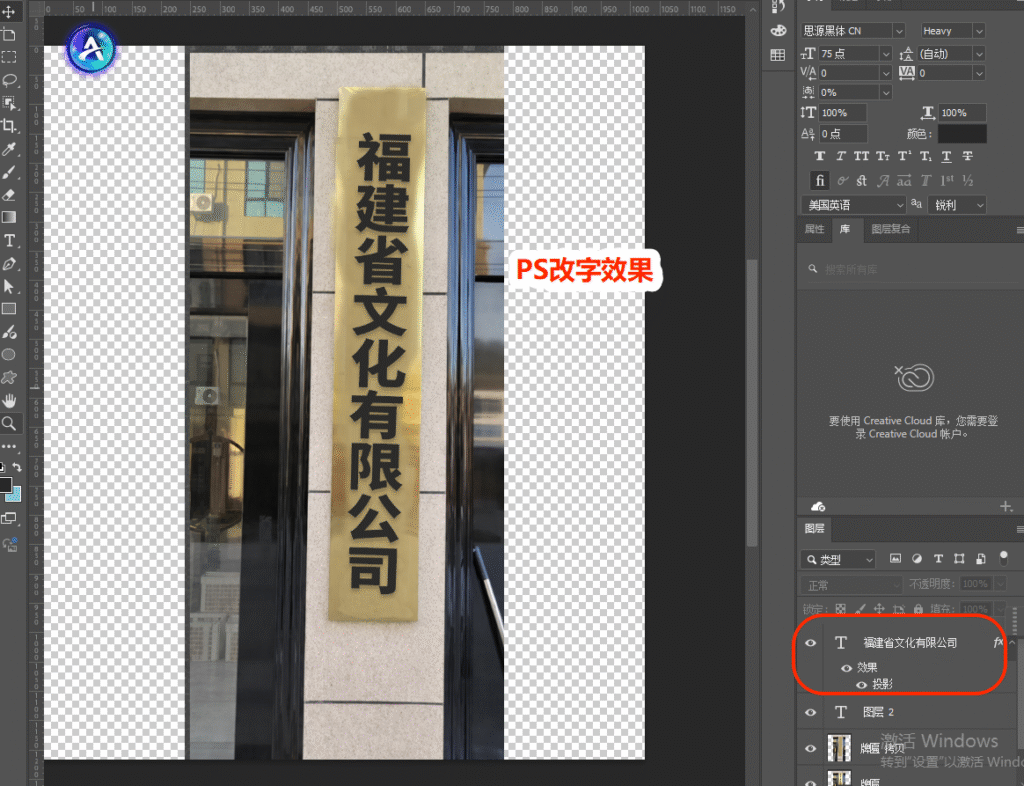
Task: Select the Object Selection tool
Action: click(9, 102)
